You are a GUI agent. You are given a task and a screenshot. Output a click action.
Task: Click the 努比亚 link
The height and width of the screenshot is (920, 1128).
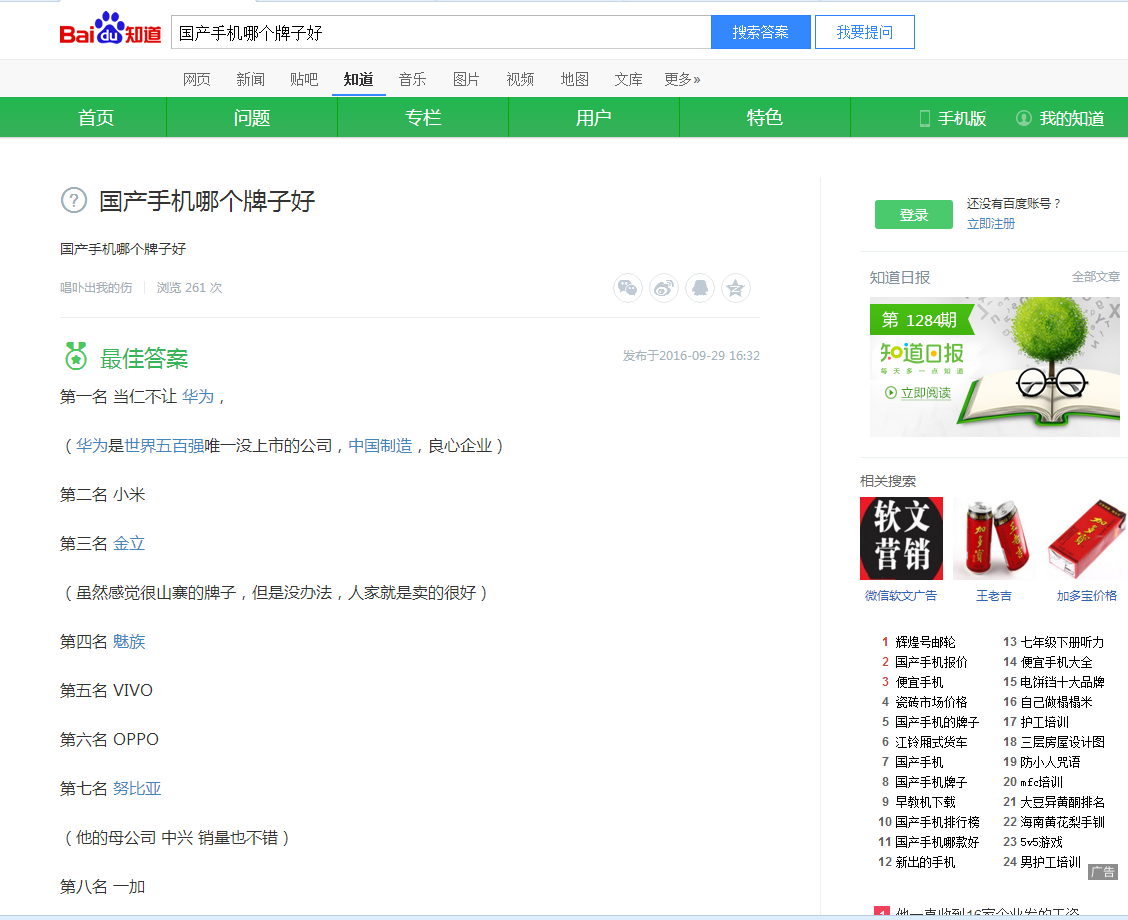click(x=137, y=788)
